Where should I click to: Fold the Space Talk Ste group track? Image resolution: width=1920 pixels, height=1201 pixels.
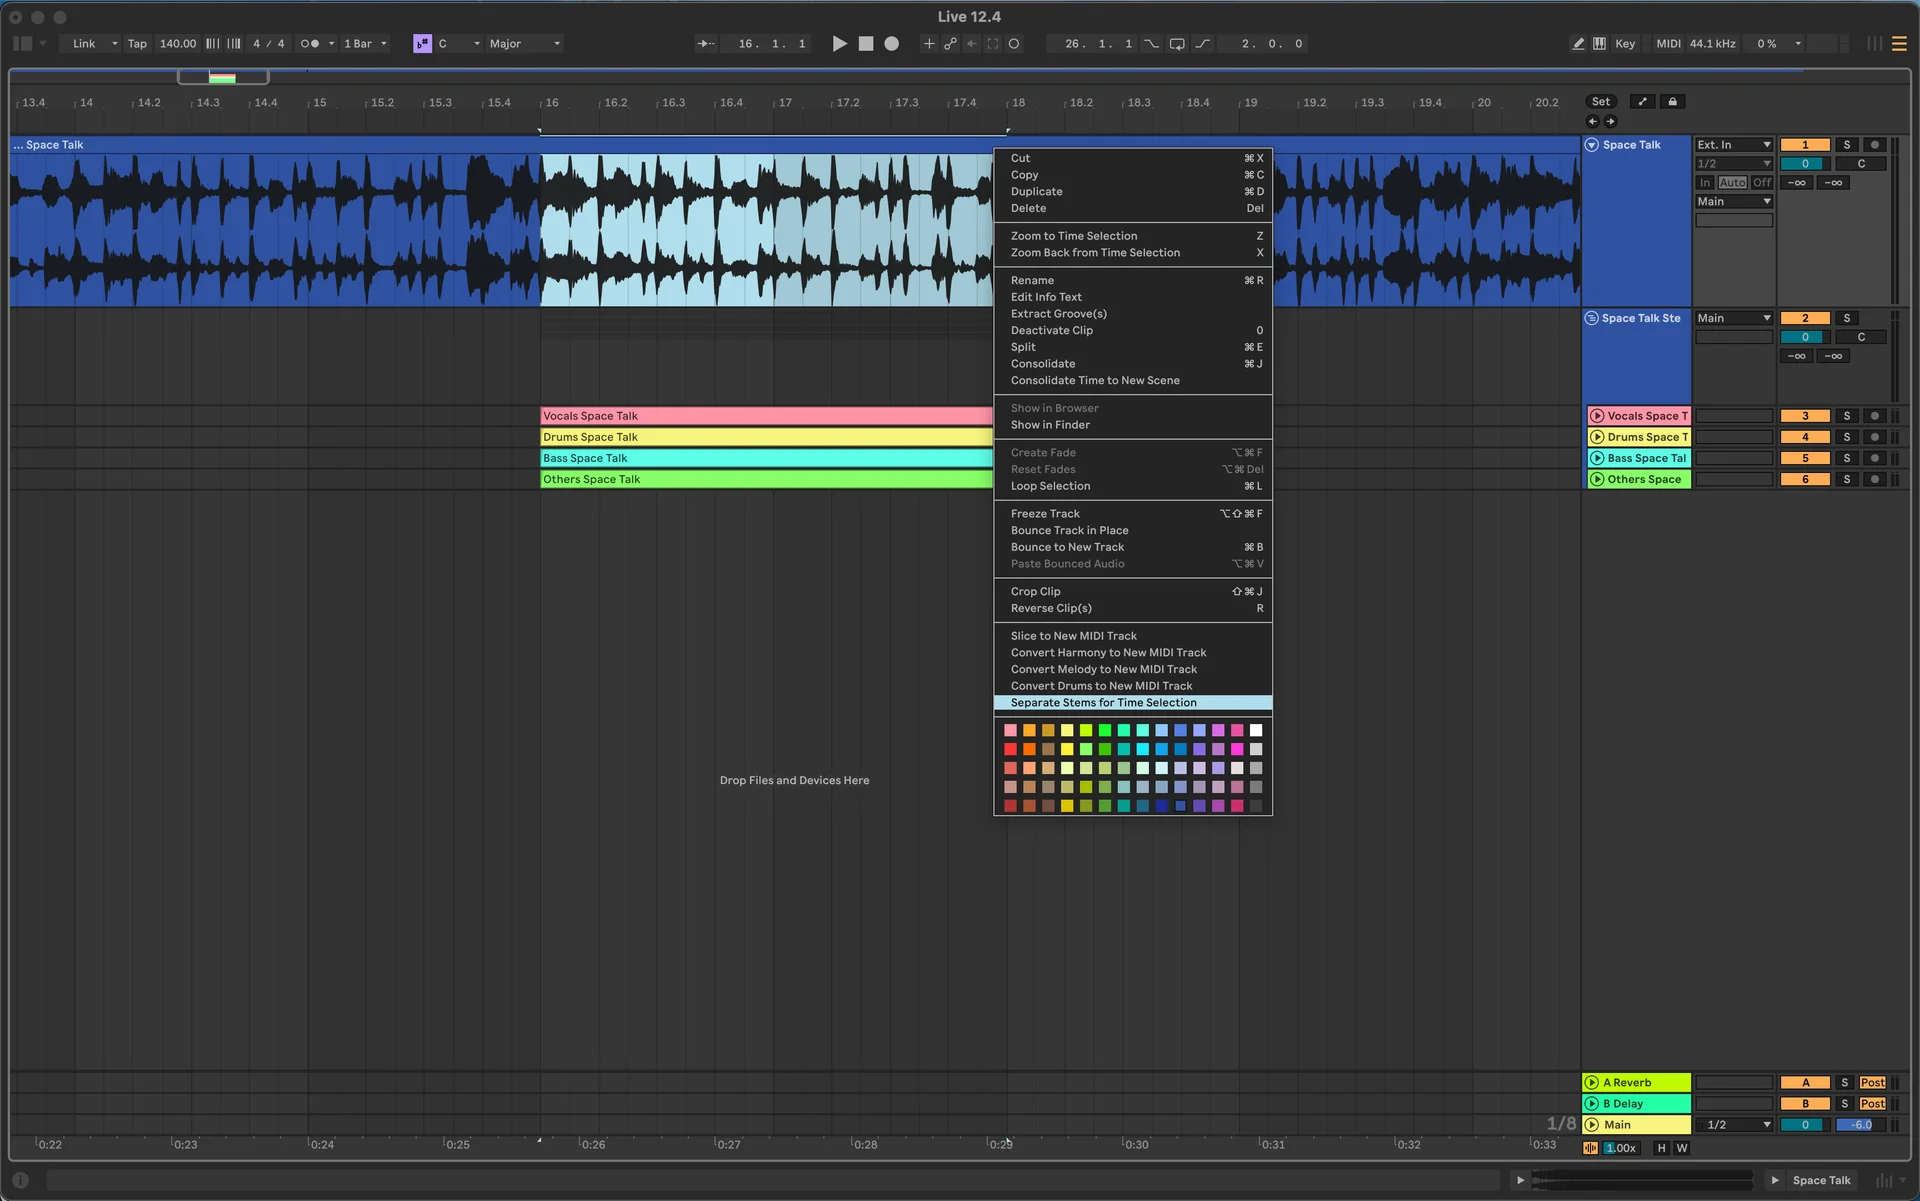pyautogui.click(x=1592, y=318)
